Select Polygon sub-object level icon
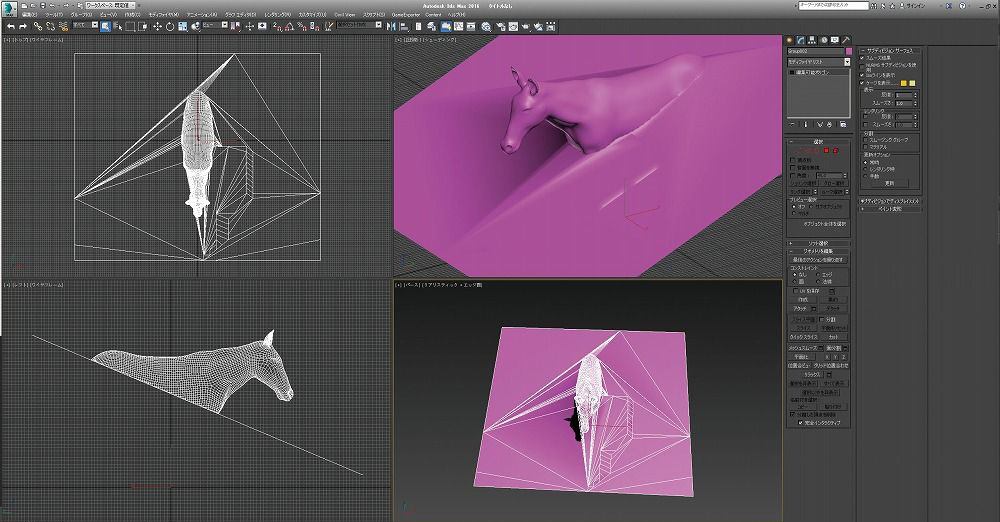 pos(827,151)
